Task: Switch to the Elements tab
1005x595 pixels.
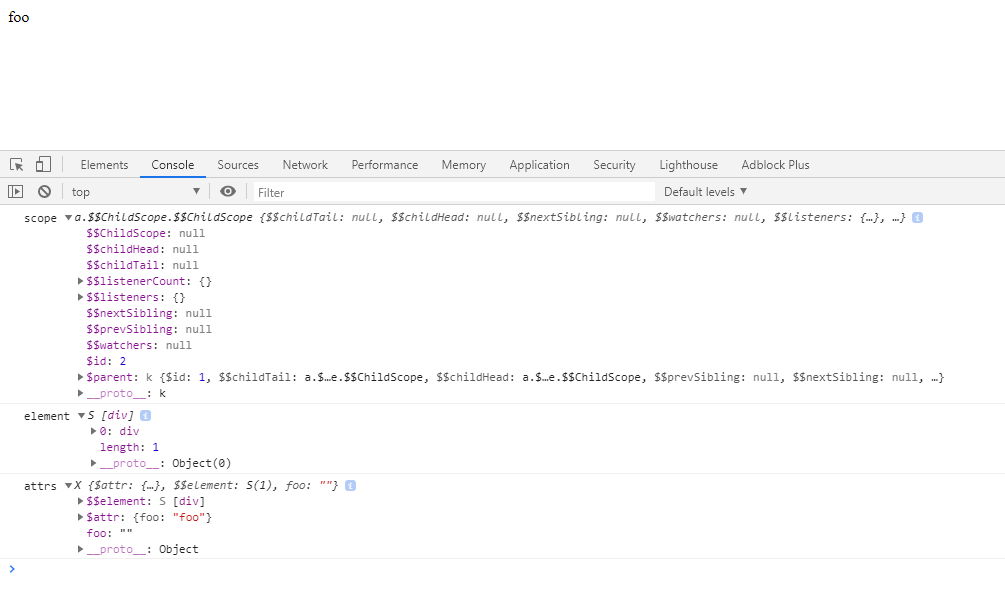Action: click(x=104, y=165)
